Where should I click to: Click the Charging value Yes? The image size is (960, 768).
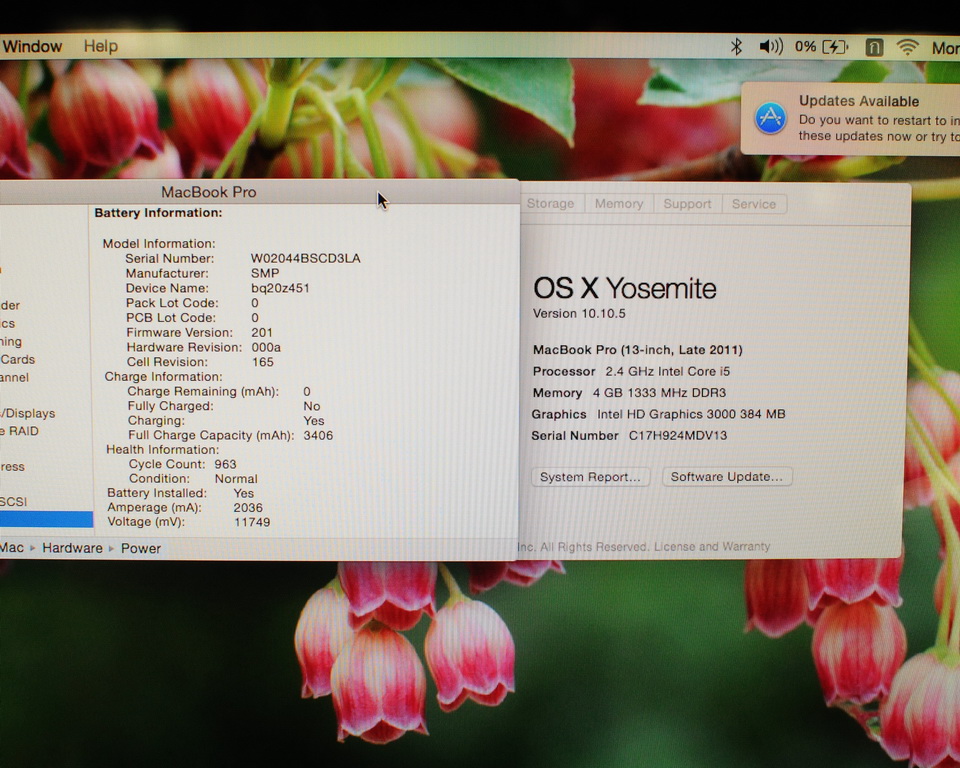[x=313, y=421]
